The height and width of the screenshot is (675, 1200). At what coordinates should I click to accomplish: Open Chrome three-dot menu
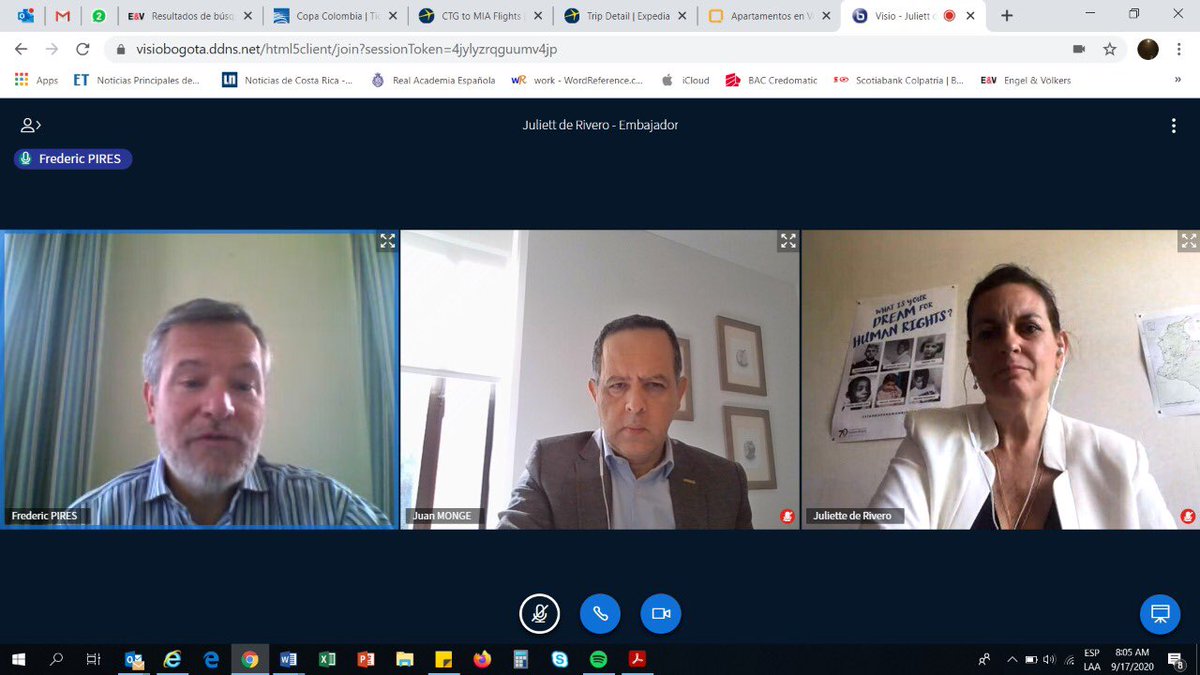pyautogui.click(x=1180, y=49)
